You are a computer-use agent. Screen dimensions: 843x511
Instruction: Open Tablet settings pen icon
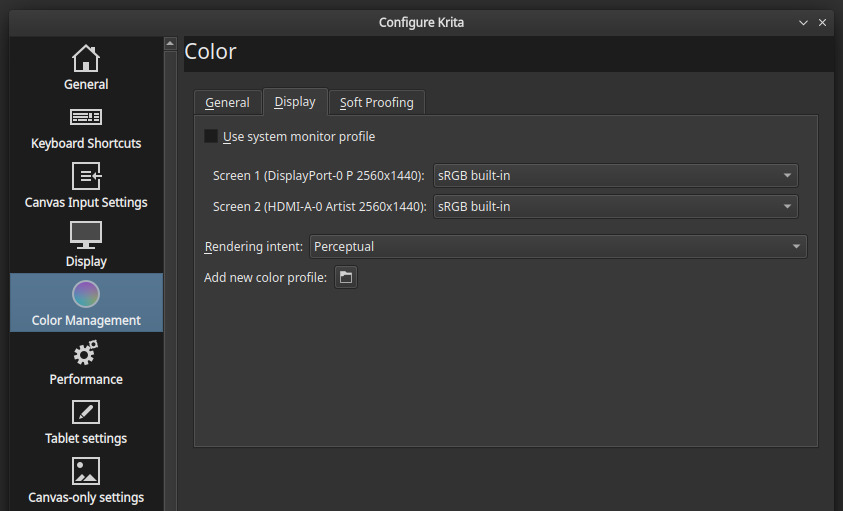click(86, 413)
